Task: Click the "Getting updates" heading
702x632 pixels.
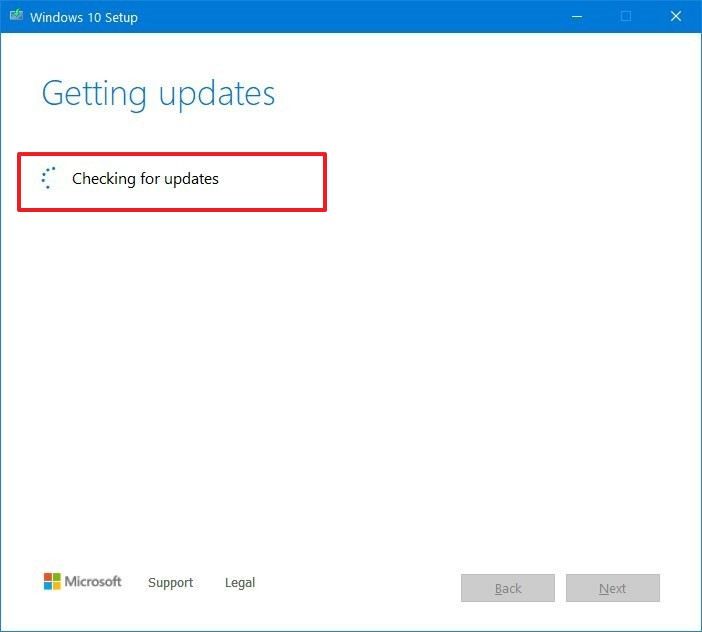Action: click(x=158, y=94)
